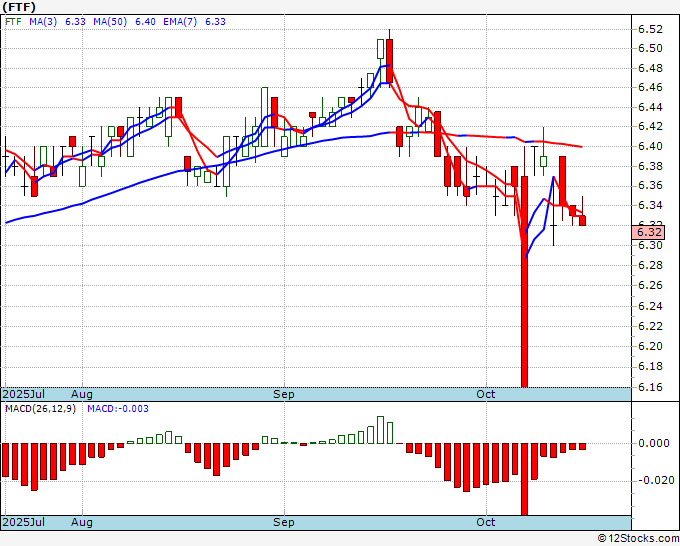Image resolution: width=680 pixels, height=546 pixels.
Task: Click the 6.38 price axis label
Action: click(650, 166)
